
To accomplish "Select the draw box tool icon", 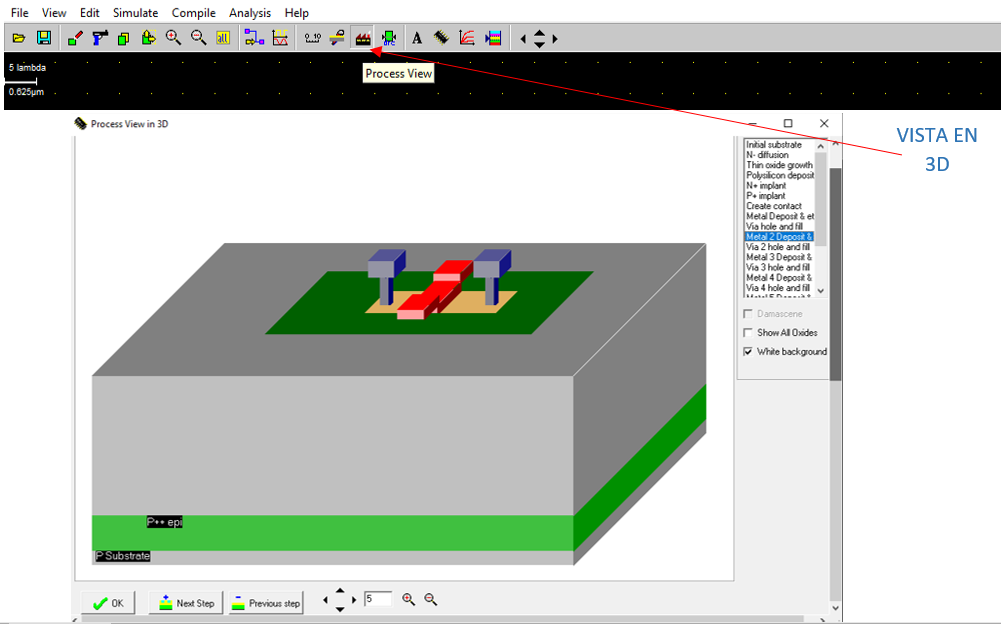I will pyautogui.click(x=75, y=38).
